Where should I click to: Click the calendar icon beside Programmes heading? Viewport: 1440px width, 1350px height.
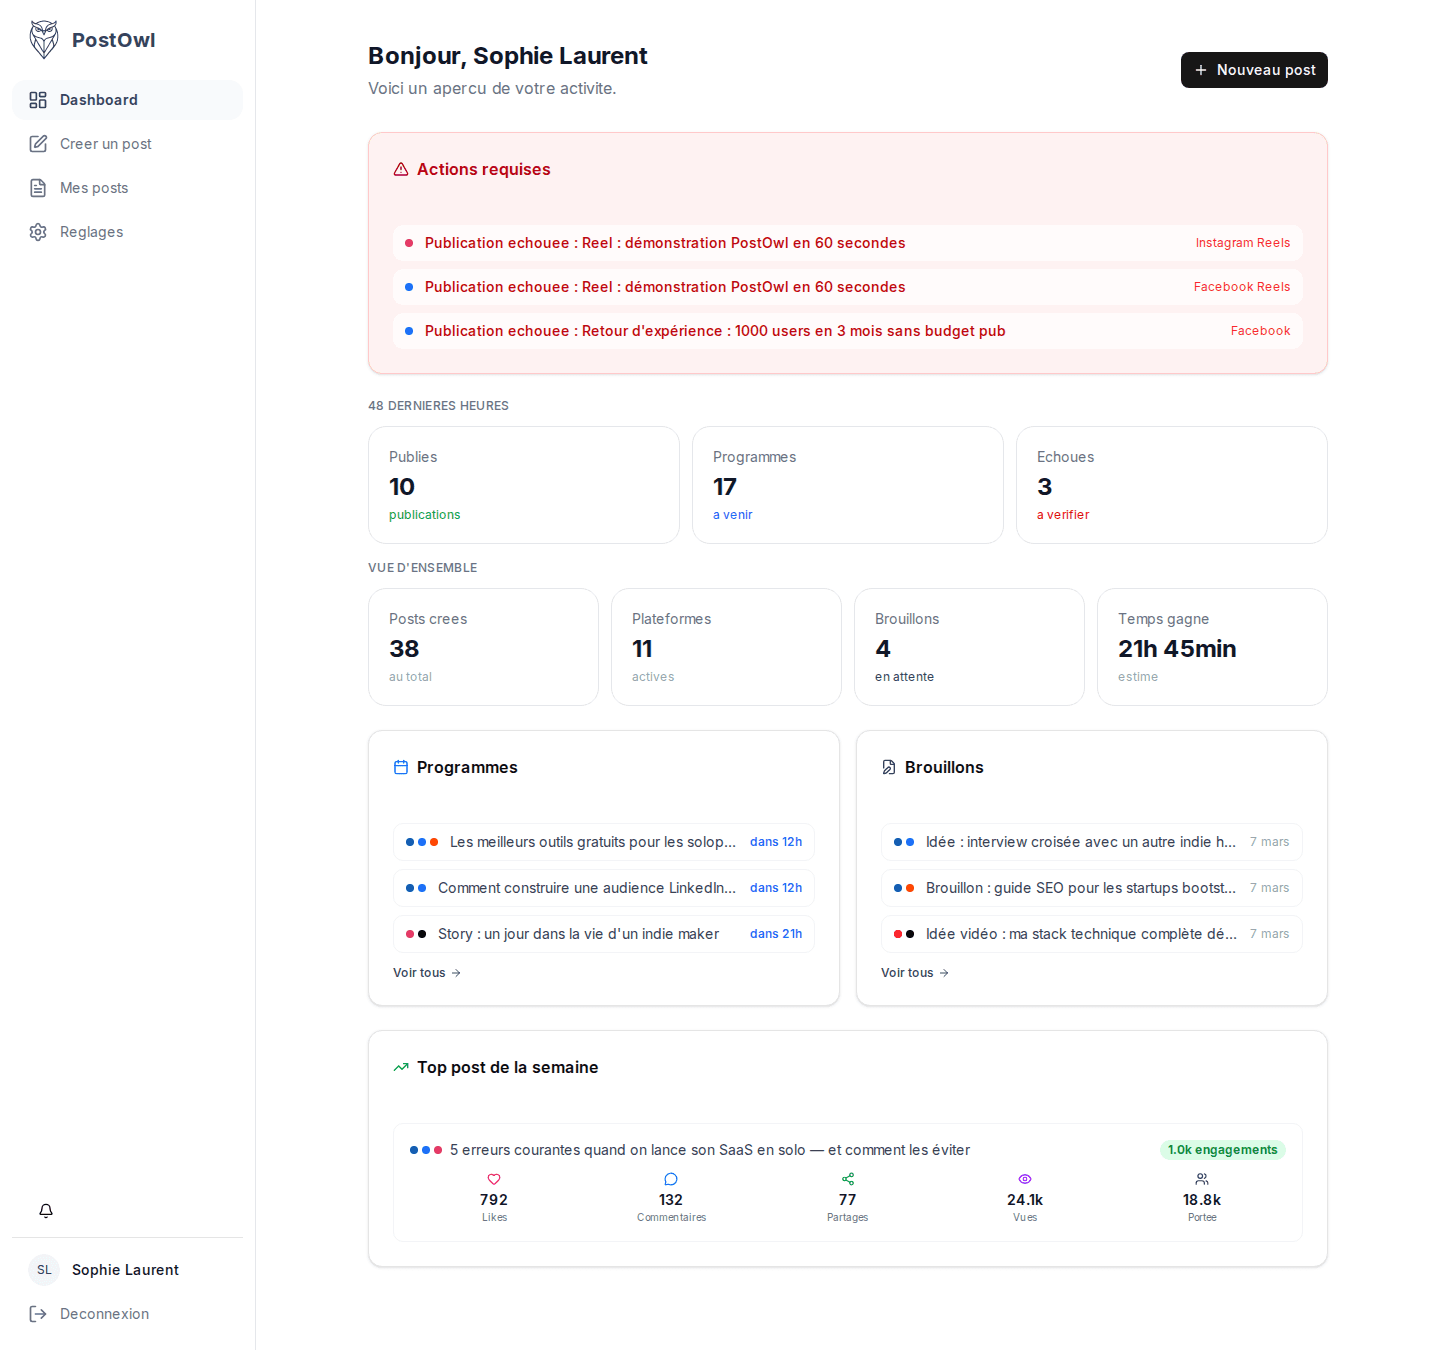(x=401, y=768)
